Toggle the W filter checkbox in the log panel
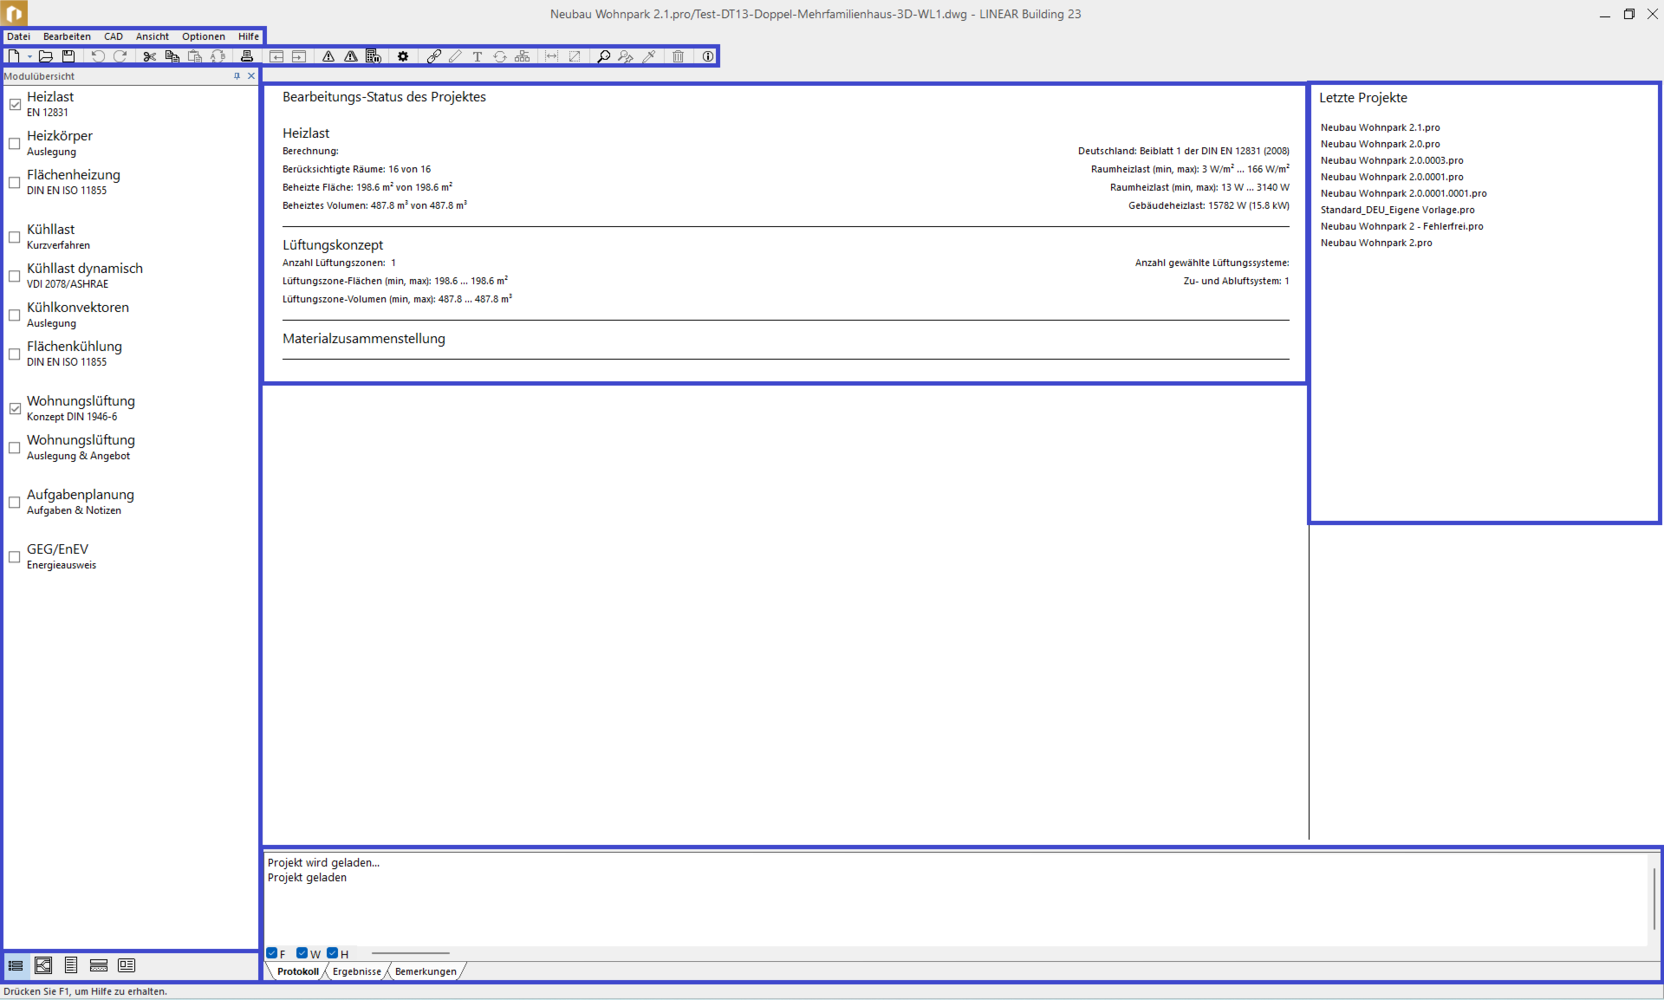1664x1000 pixels. tap(302, 953)
